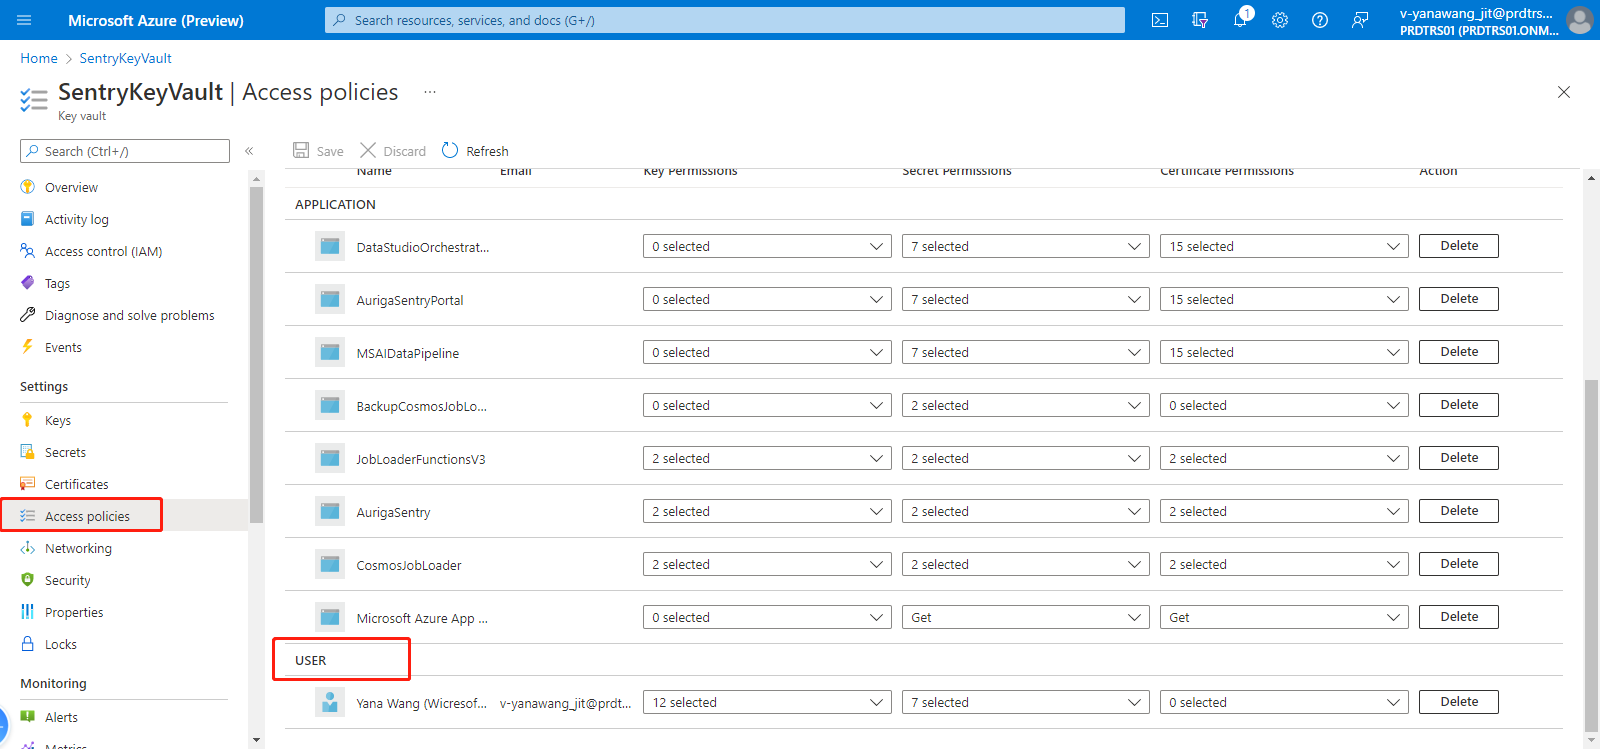
Task: Expand MSAIDataPipeline certificate permissions dropdown
Action: pos(1284,352)
